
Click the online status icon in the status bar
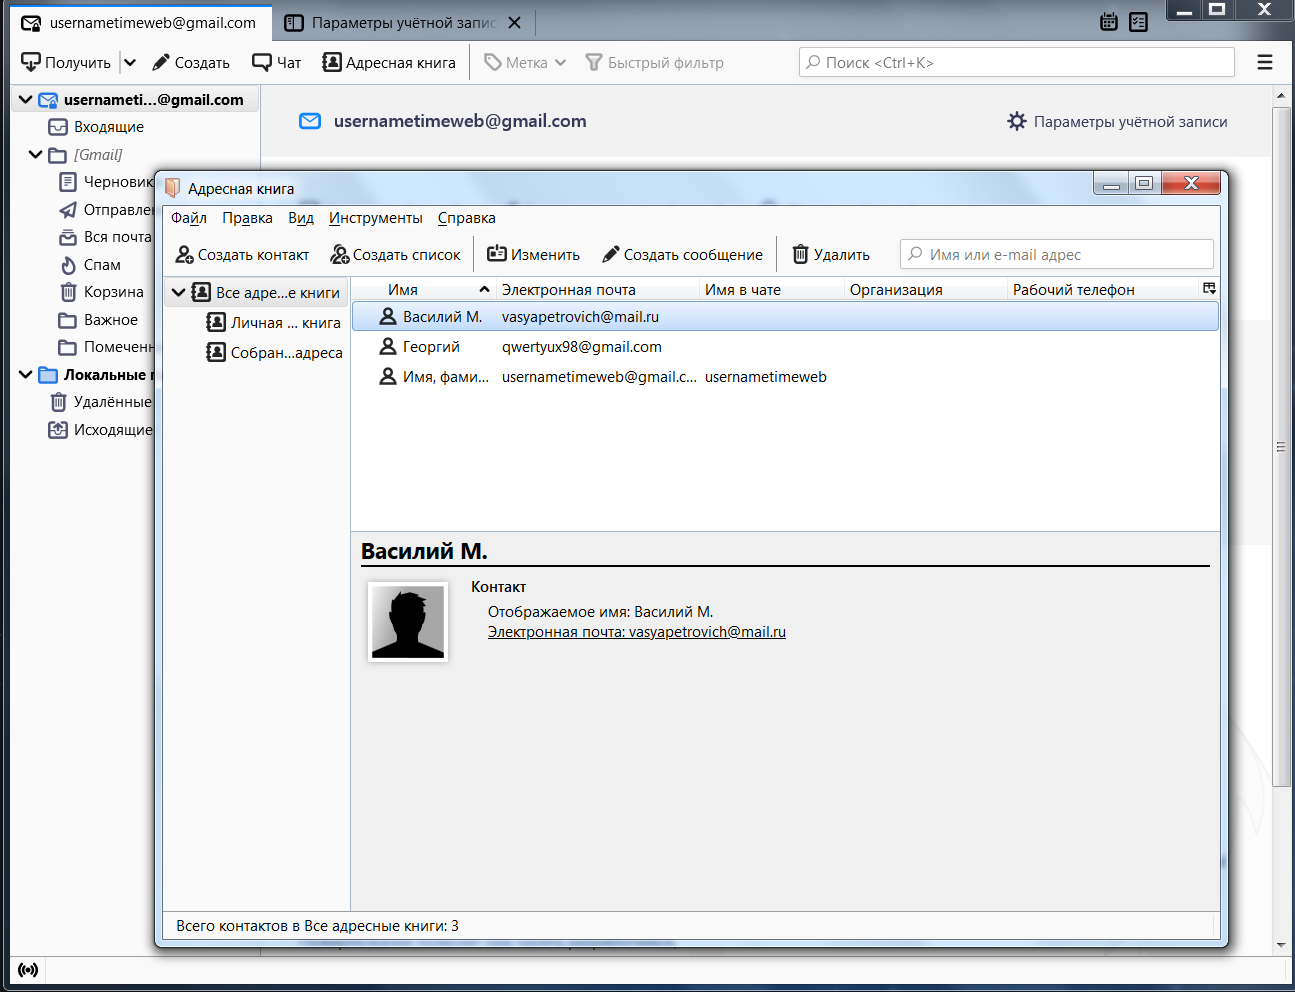28,970
